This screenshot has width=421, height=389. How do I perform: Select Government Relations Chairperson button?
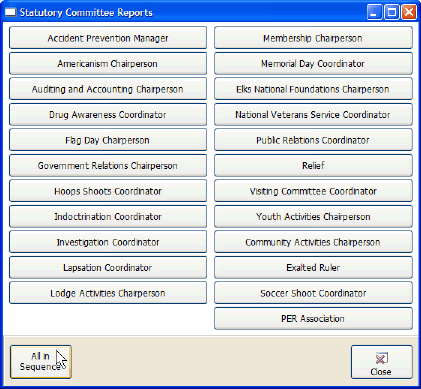pyautogui.click(x=108, y=166)
